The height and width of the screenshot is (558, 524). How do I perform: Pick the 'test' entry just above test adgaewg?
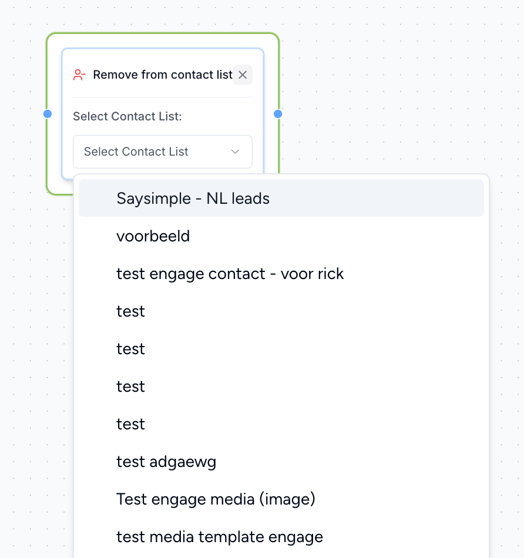coord(281,424)
